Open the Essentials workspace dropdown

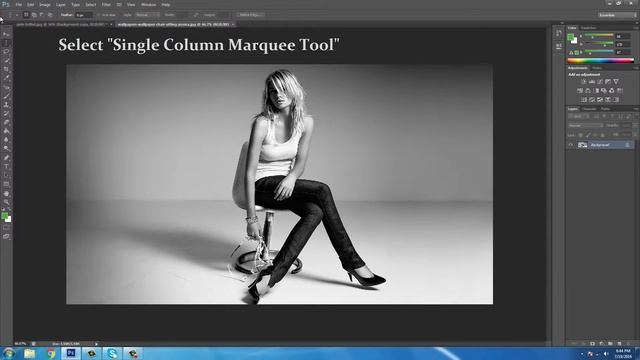[x=618, y=15]
